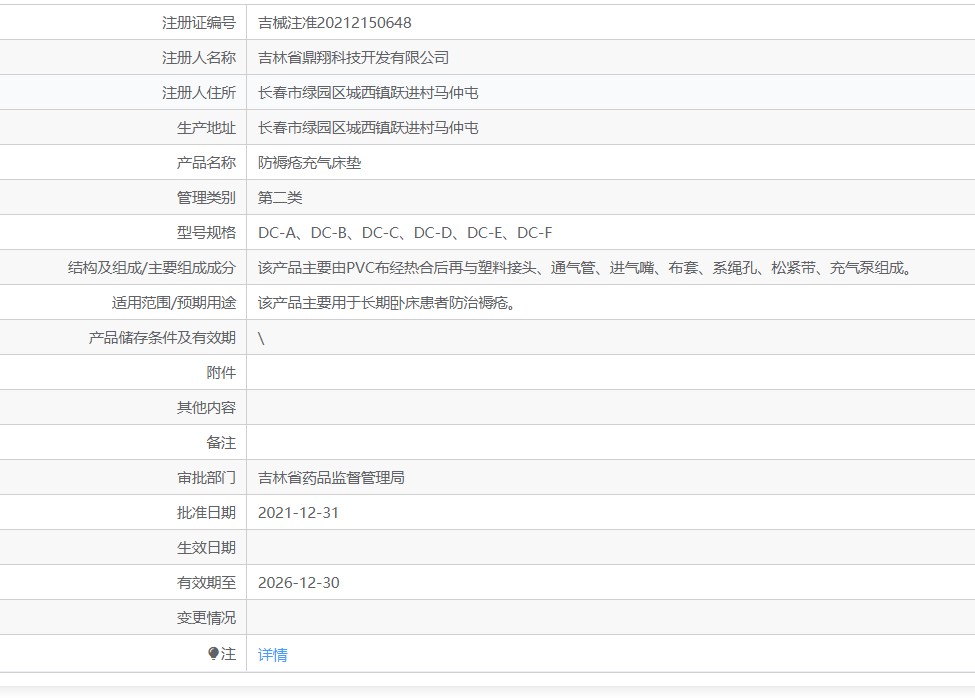Click the 注册人住所 label

(199, 93)
